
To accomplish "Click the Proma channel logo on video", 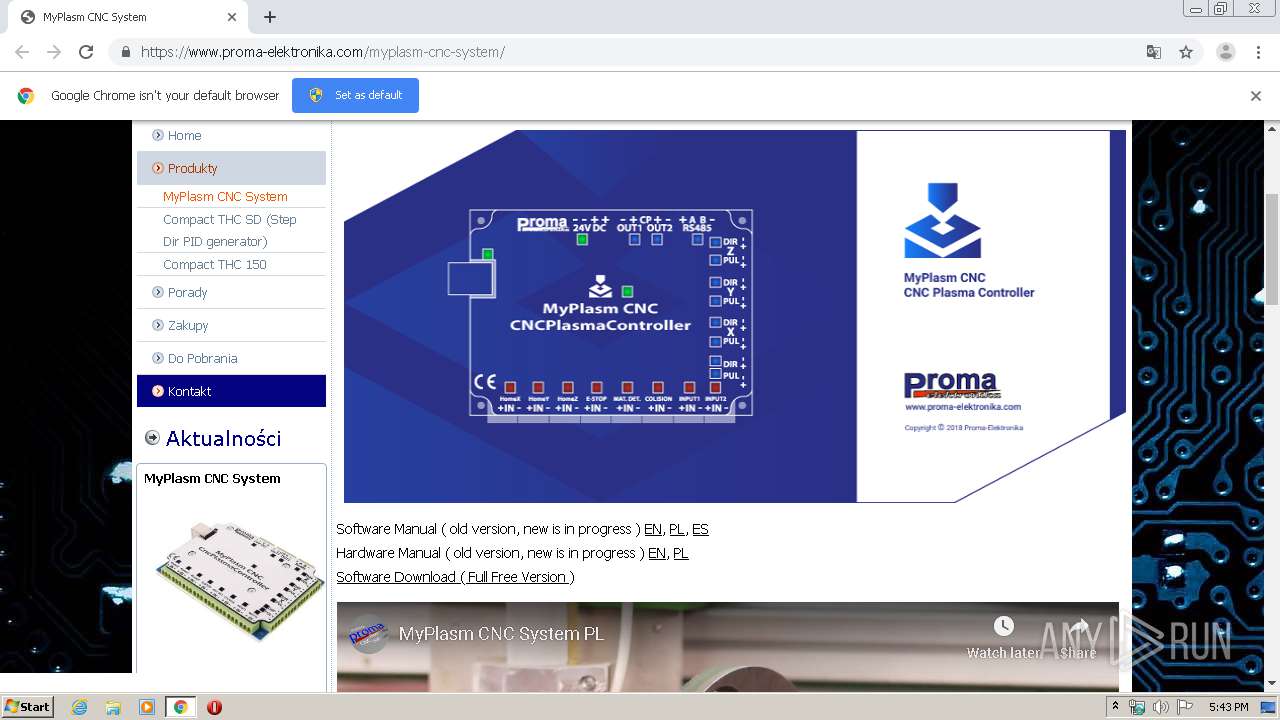I will (x=367, y=634).
